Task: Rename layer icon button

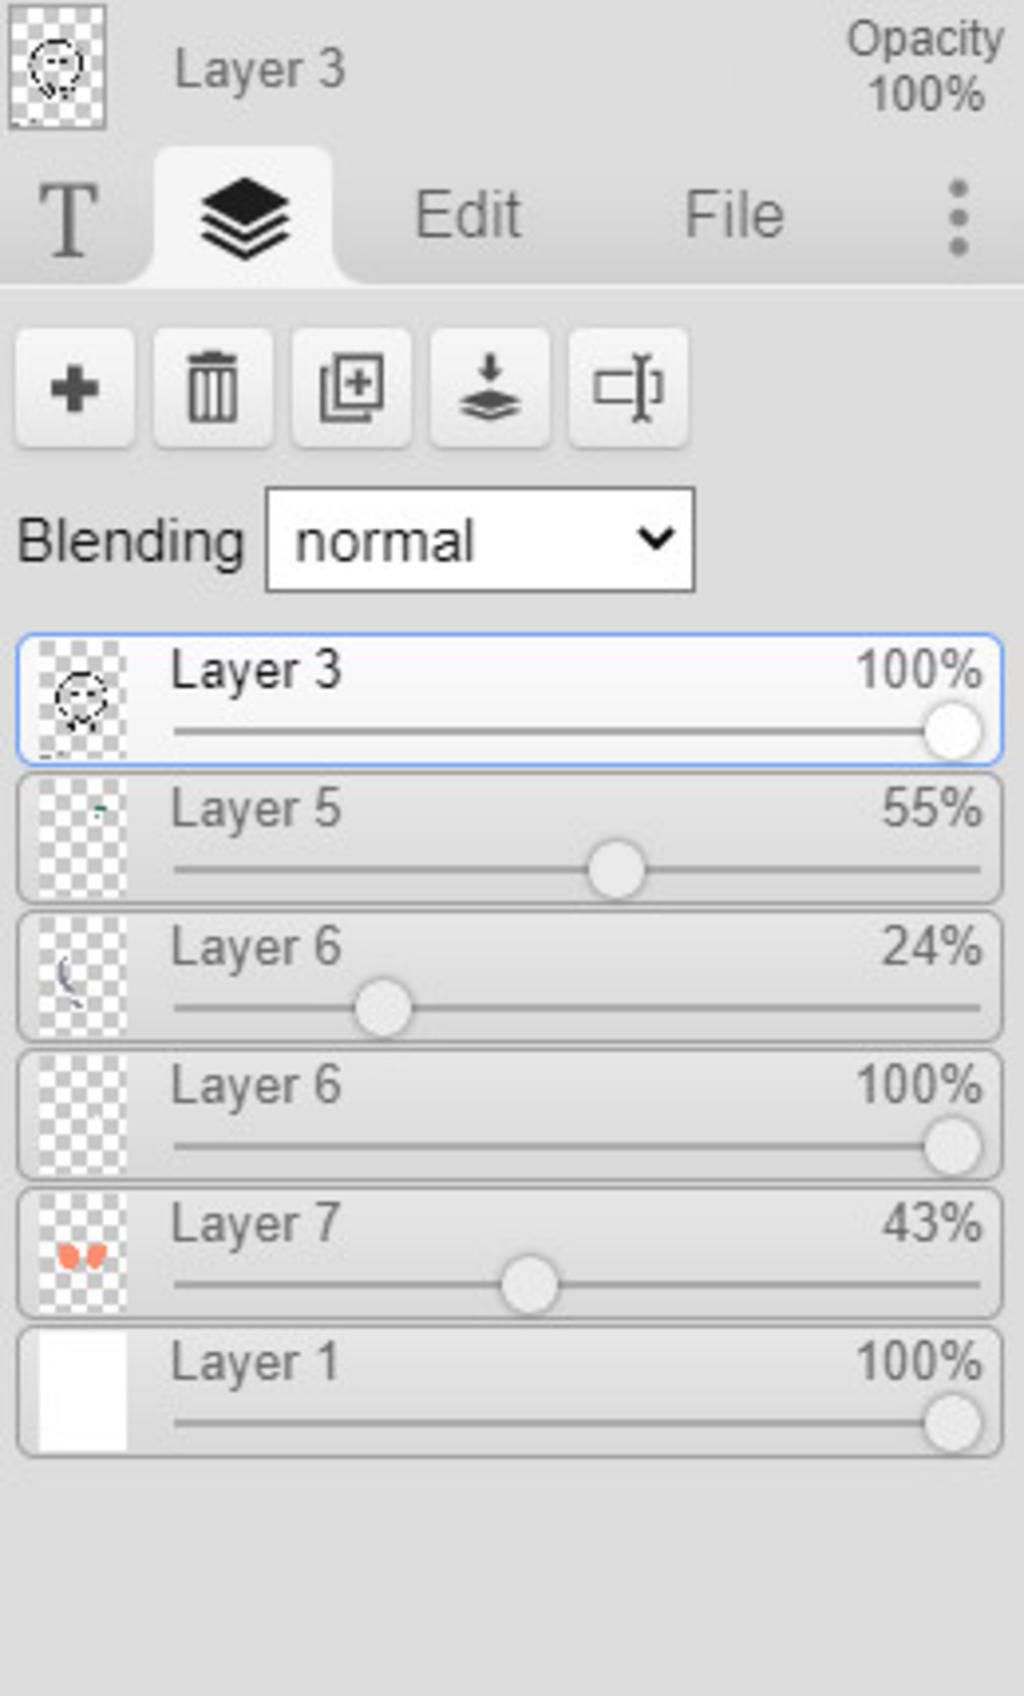Action: pos(628,388)
